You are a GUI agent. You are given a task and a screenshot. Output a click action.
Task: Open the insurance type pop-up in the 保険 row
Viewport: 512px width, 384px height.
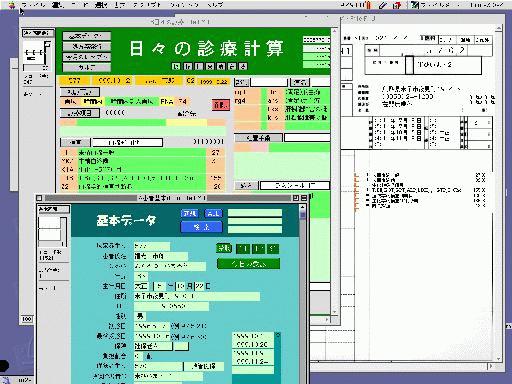click(x=153, y=346)
